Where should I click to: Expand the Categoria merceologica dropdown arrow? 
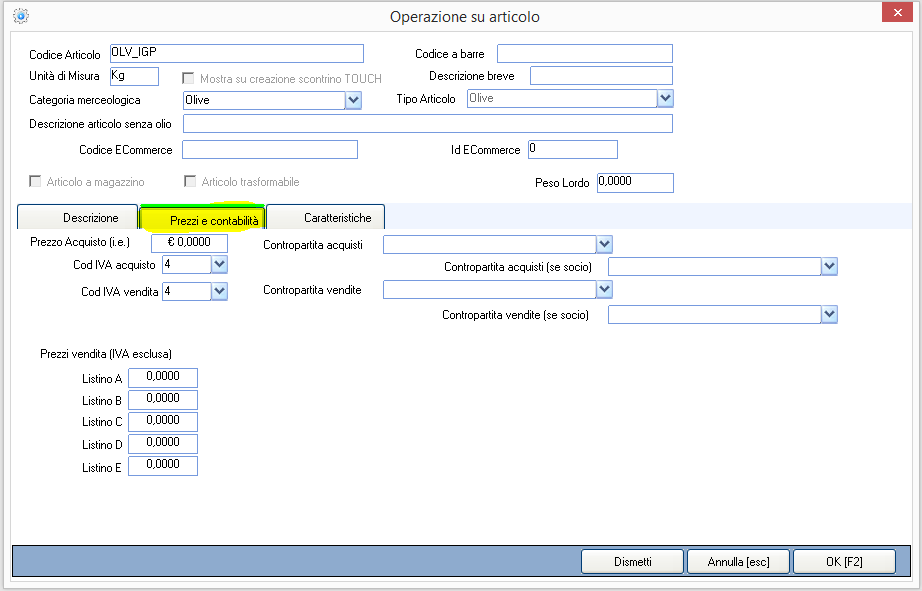pyautogui.click(x=353, y=100)
